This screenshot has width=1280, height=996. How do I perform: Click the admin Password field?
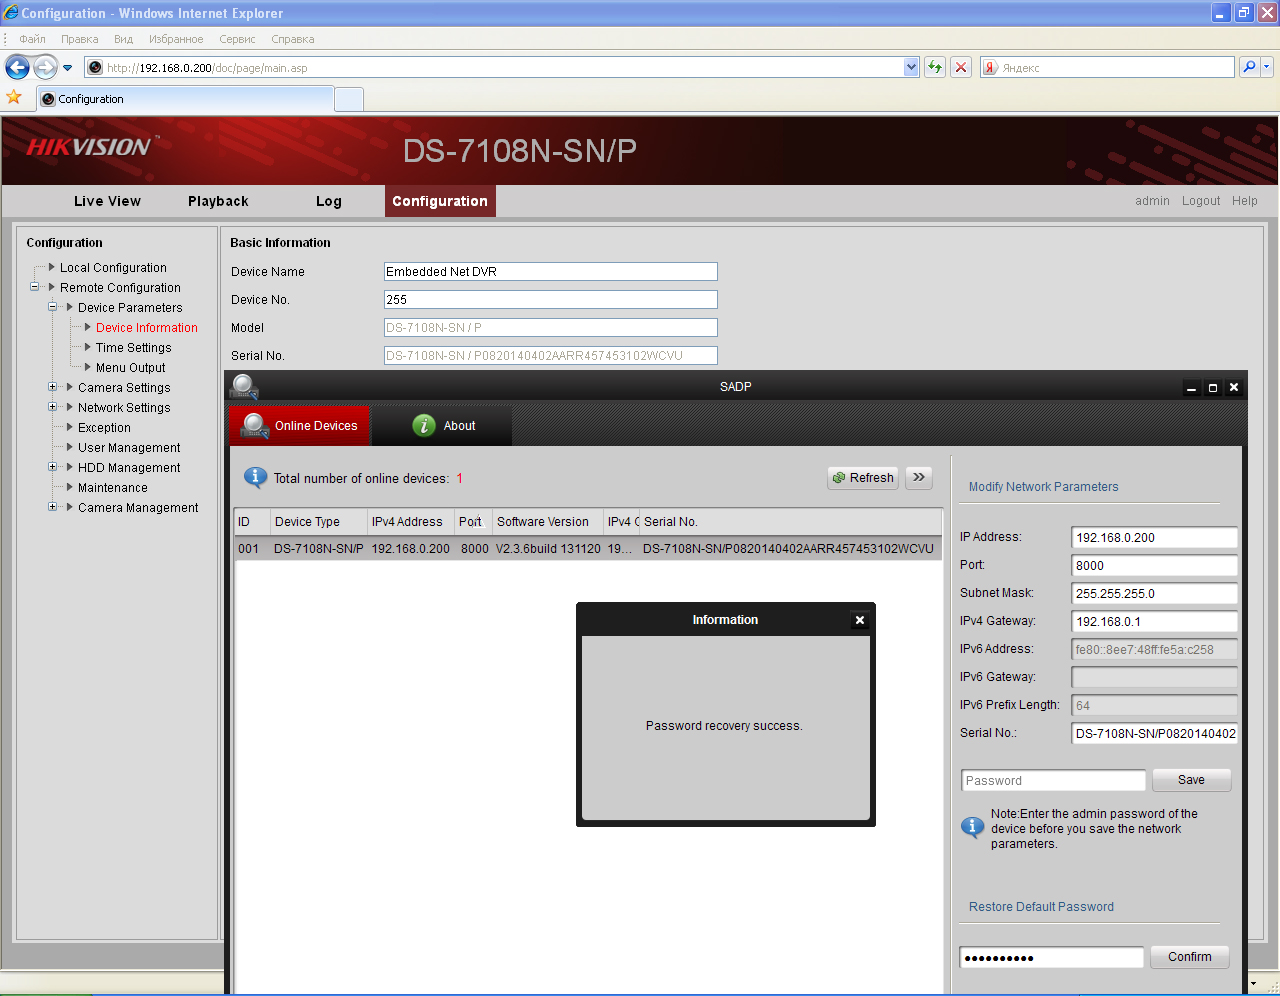[1053, 780]
